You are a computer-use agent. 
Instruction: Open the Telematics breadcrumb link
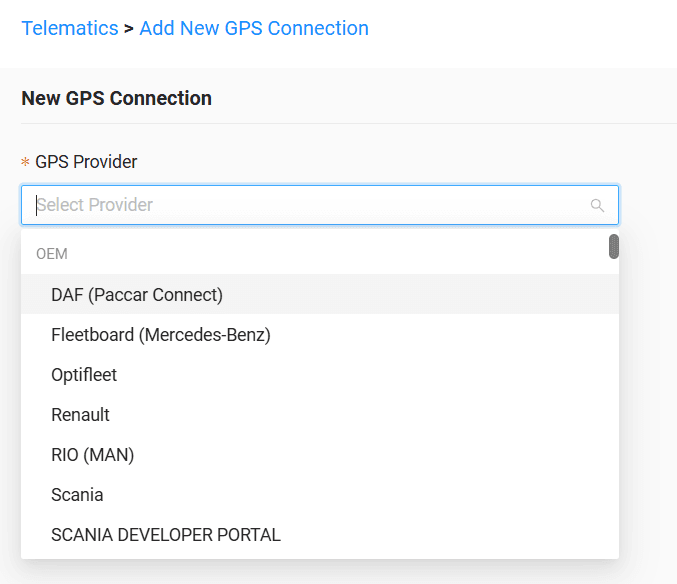(x=70, y=28)
